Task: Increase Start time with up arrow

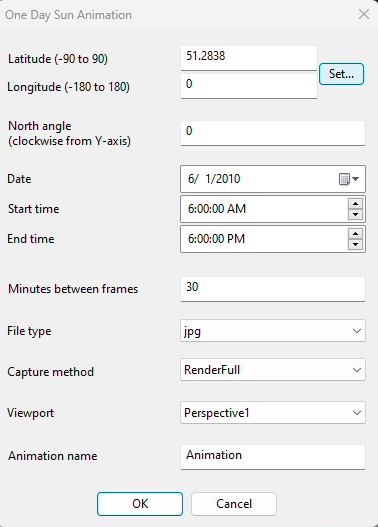Action: click(355, 204)
